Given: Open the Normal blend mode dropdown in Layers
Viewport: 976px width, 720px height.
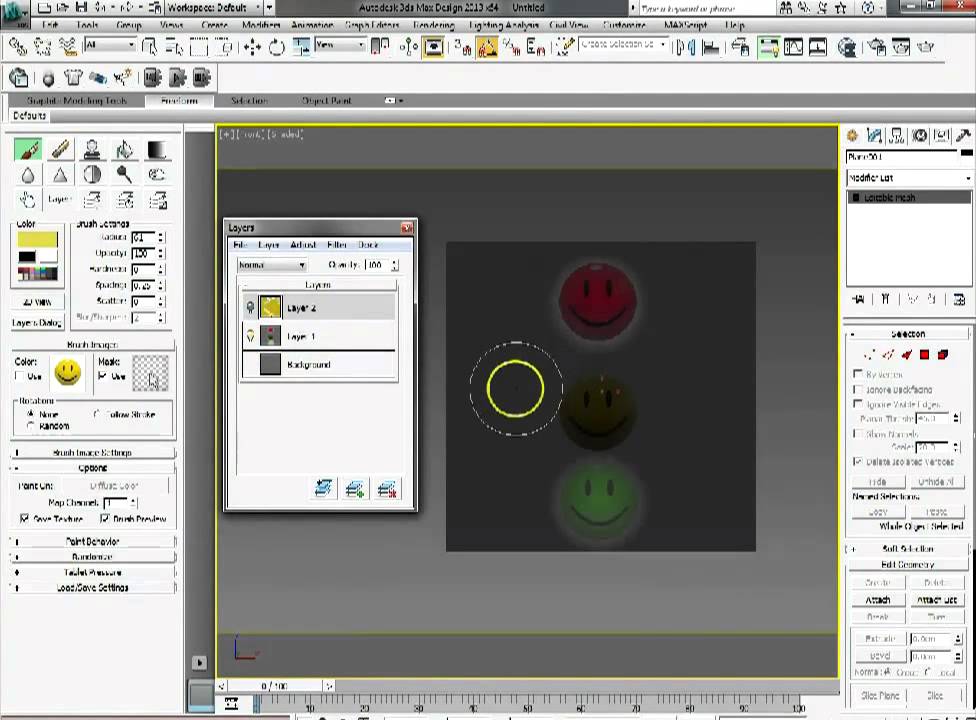Looking at the screenshot, I should point(272,265).
